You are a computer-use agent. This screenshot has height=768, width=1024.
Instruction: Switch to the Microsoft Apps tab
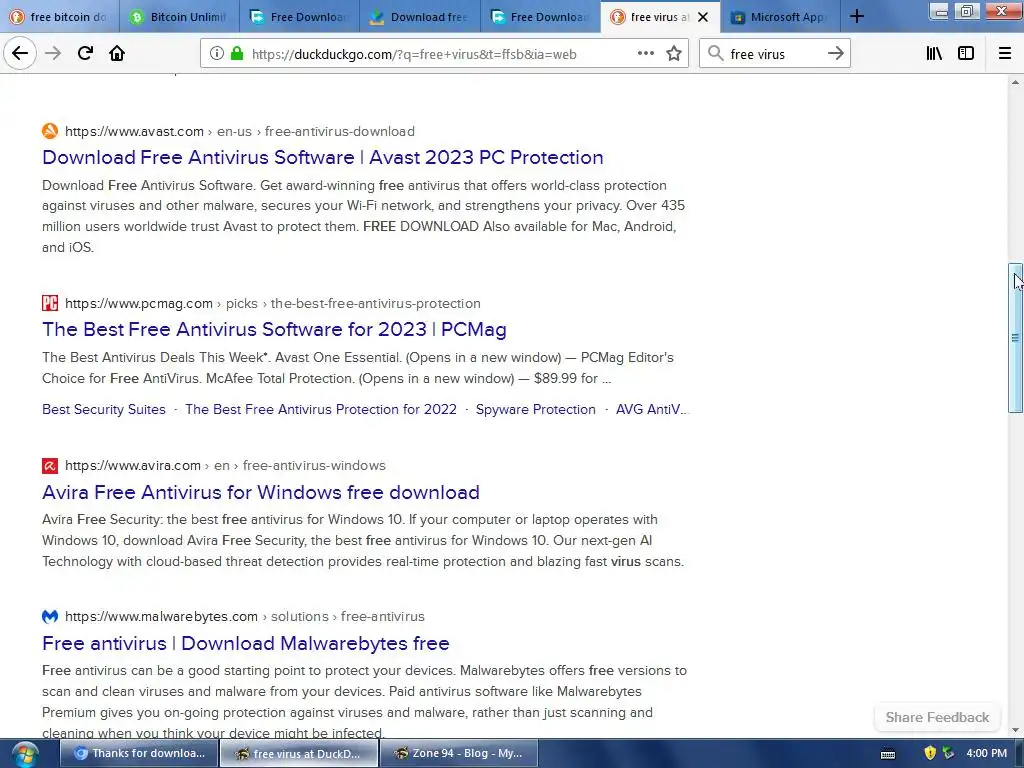point(779,17)
